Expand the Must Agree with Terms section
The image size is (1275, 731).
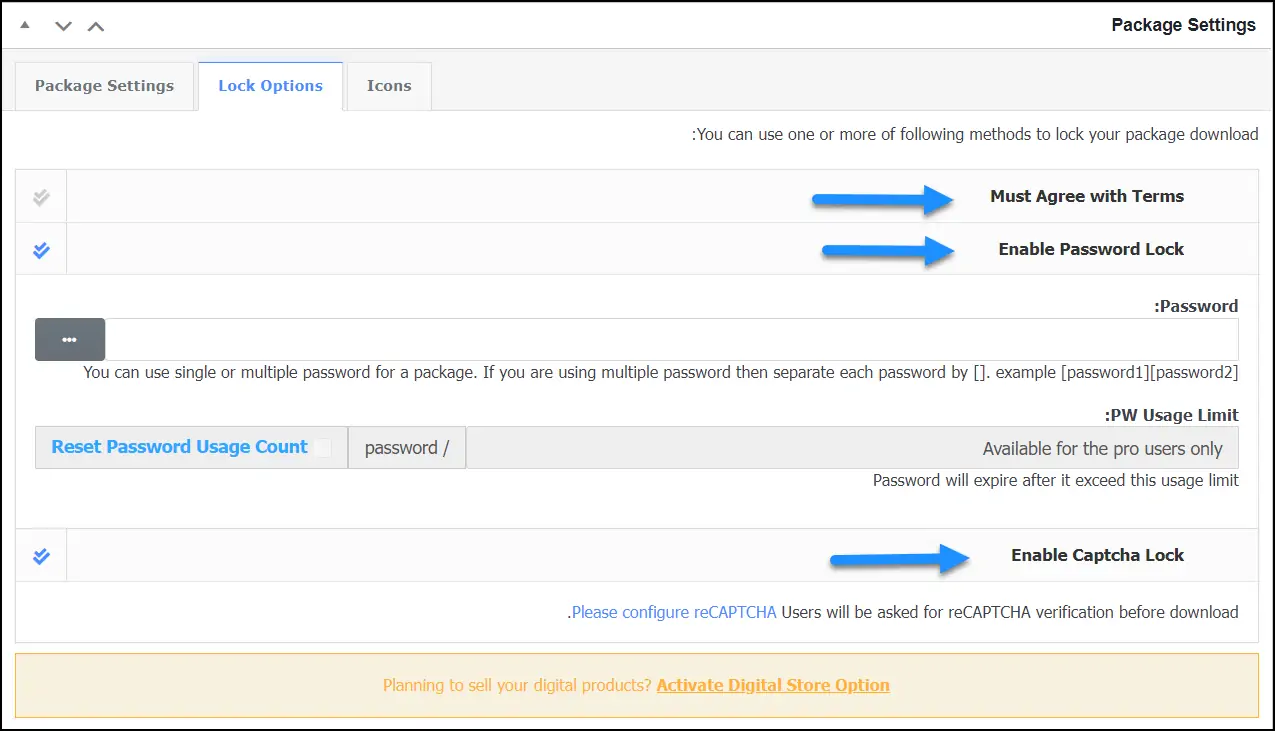[1086, 197]
